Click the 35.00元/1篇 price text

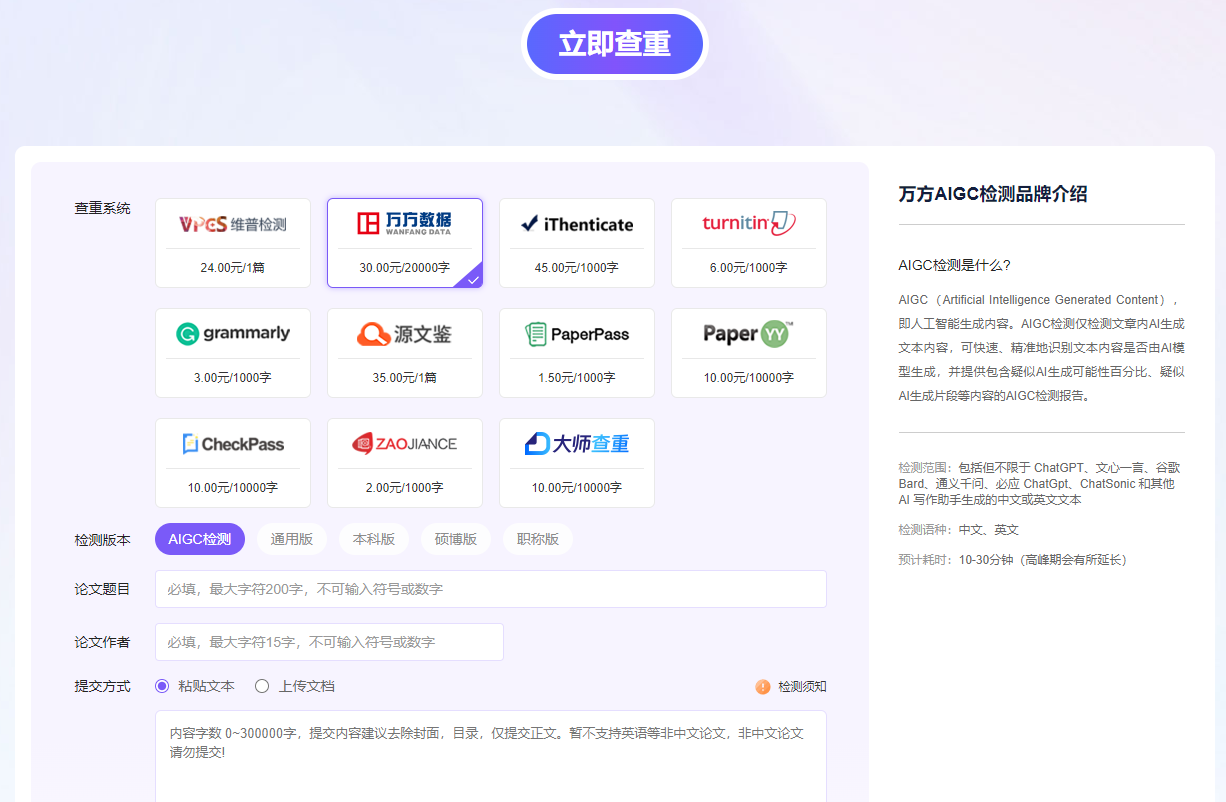click(x=405, y=378)
